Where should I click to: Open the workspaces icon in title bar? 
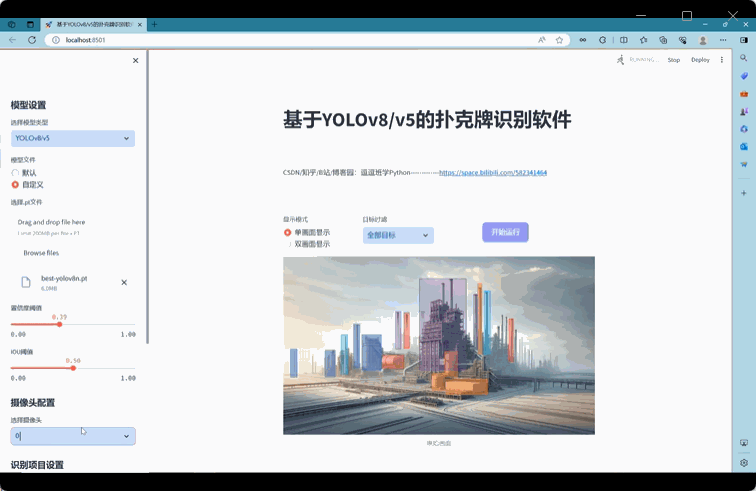[x=12, y=25]
